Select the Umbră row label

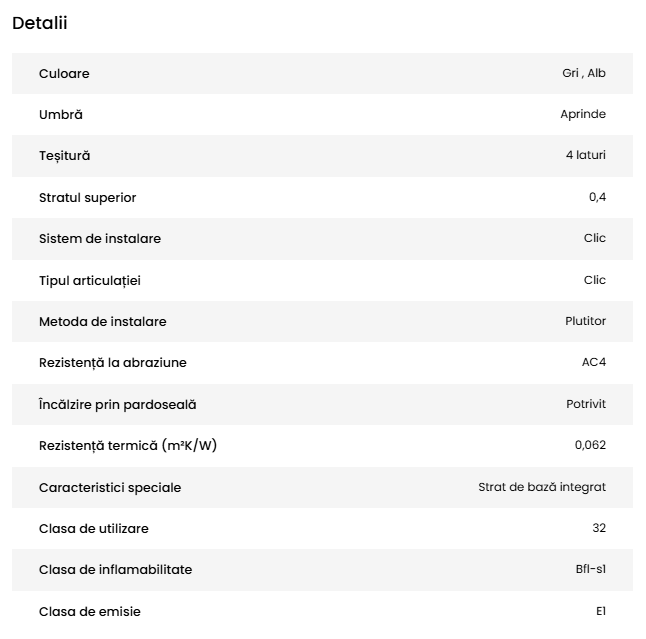61,114
